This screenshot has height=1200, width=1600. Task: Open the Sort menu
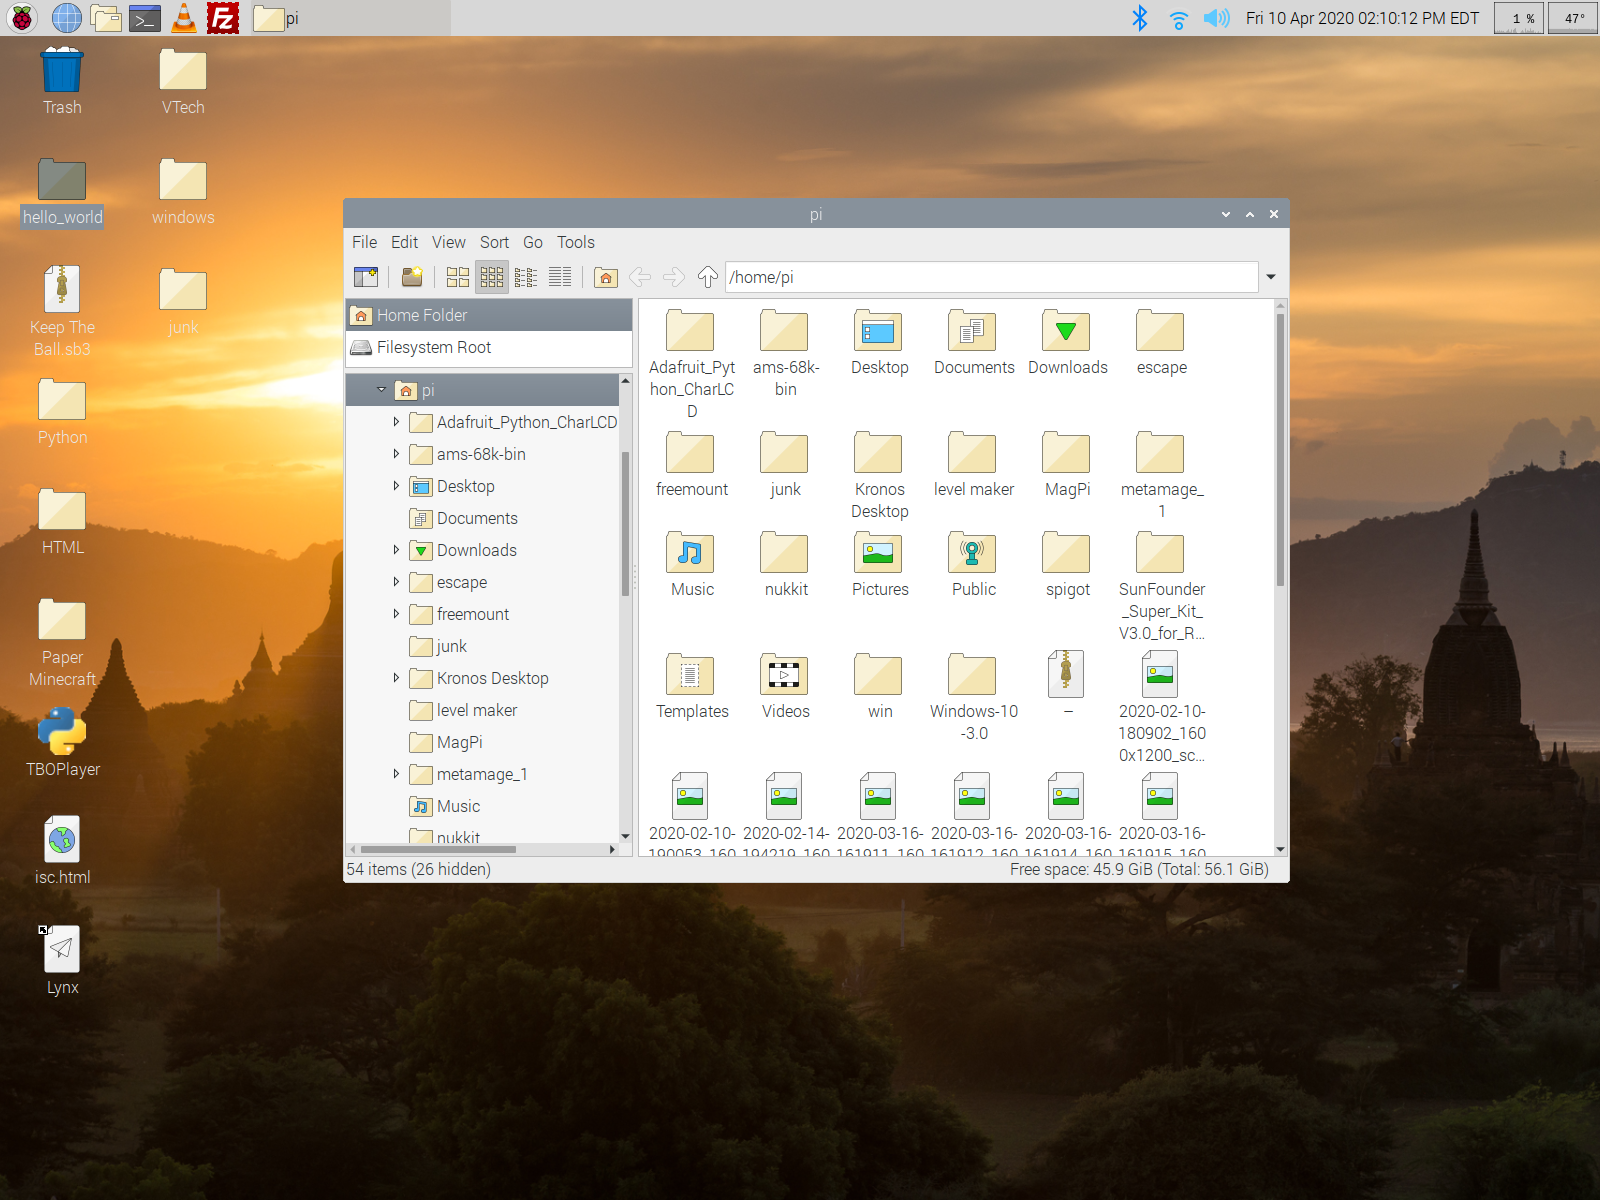[494, 242]
